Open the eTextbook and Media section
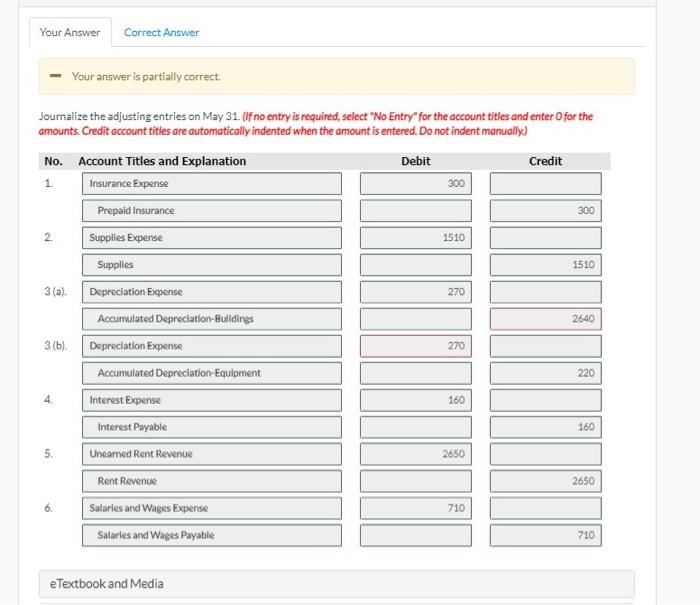 (337, 584)
